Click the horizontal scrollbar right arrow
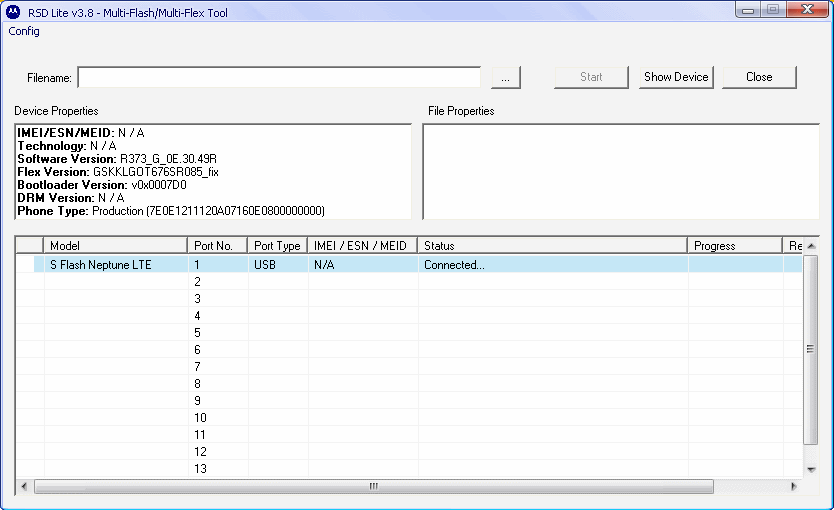 coord(794,486)
